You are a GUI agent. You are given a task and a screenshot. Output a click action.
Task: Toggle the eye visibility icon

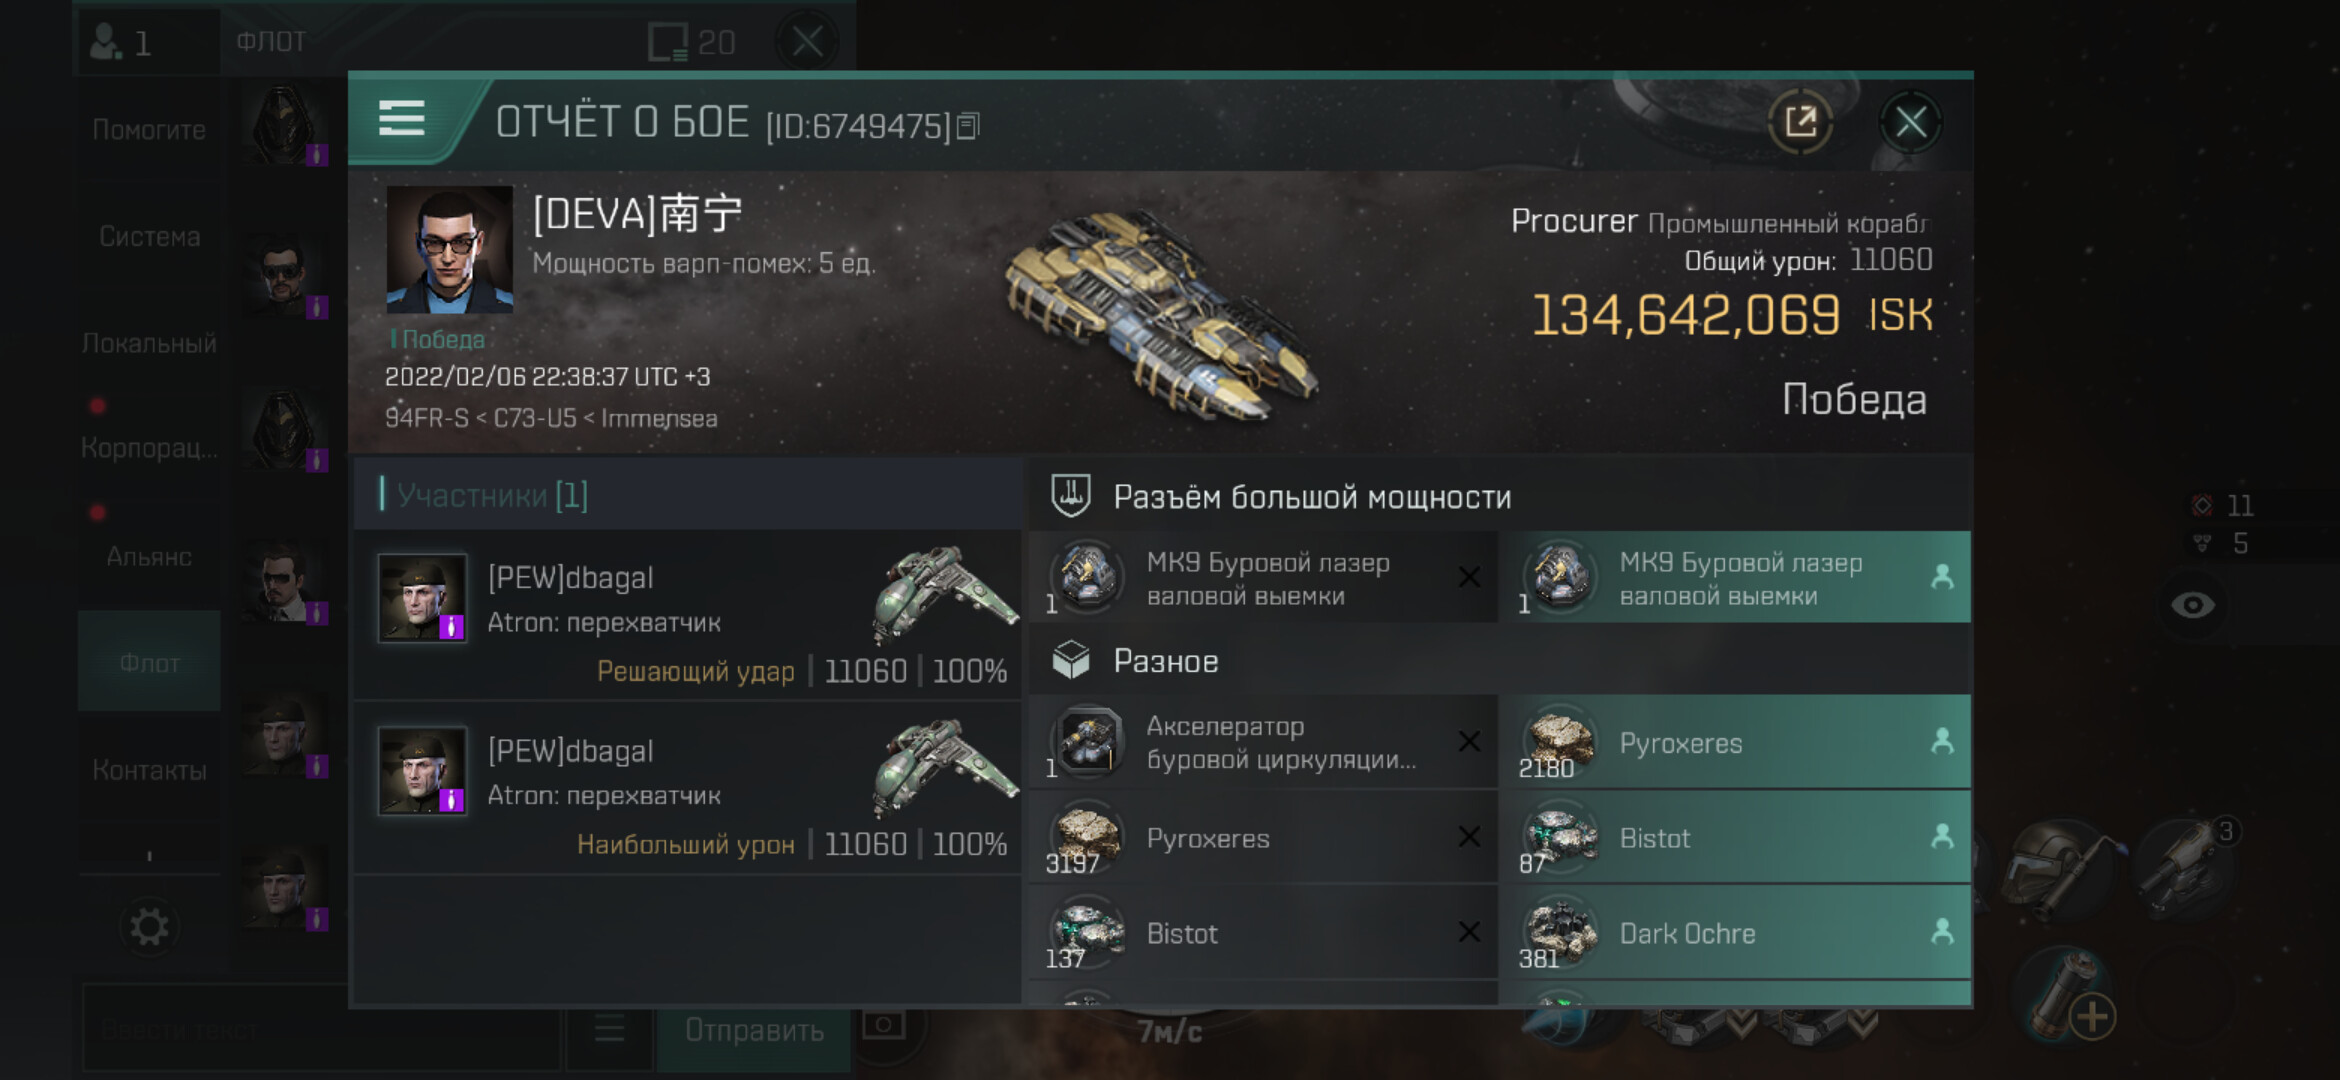(2192, 605)
